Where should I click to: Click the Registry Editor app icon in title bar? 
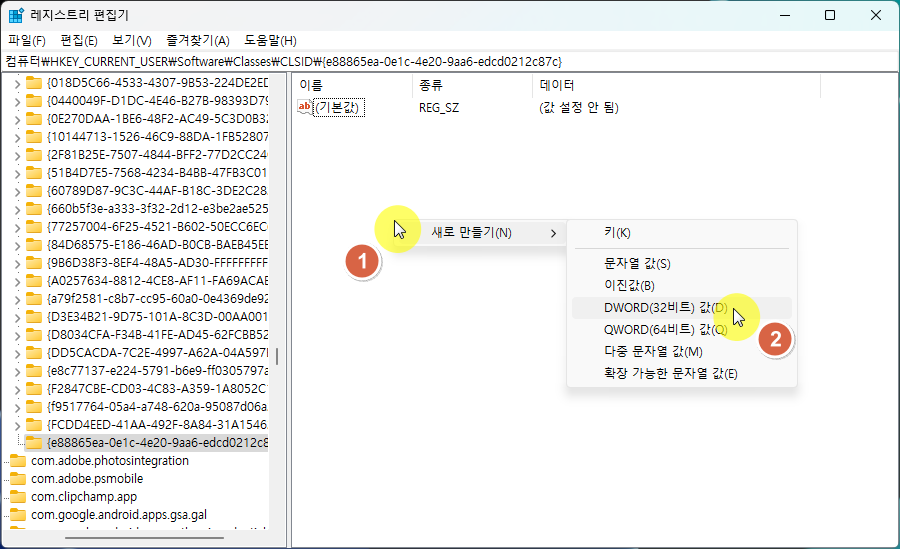16,16
